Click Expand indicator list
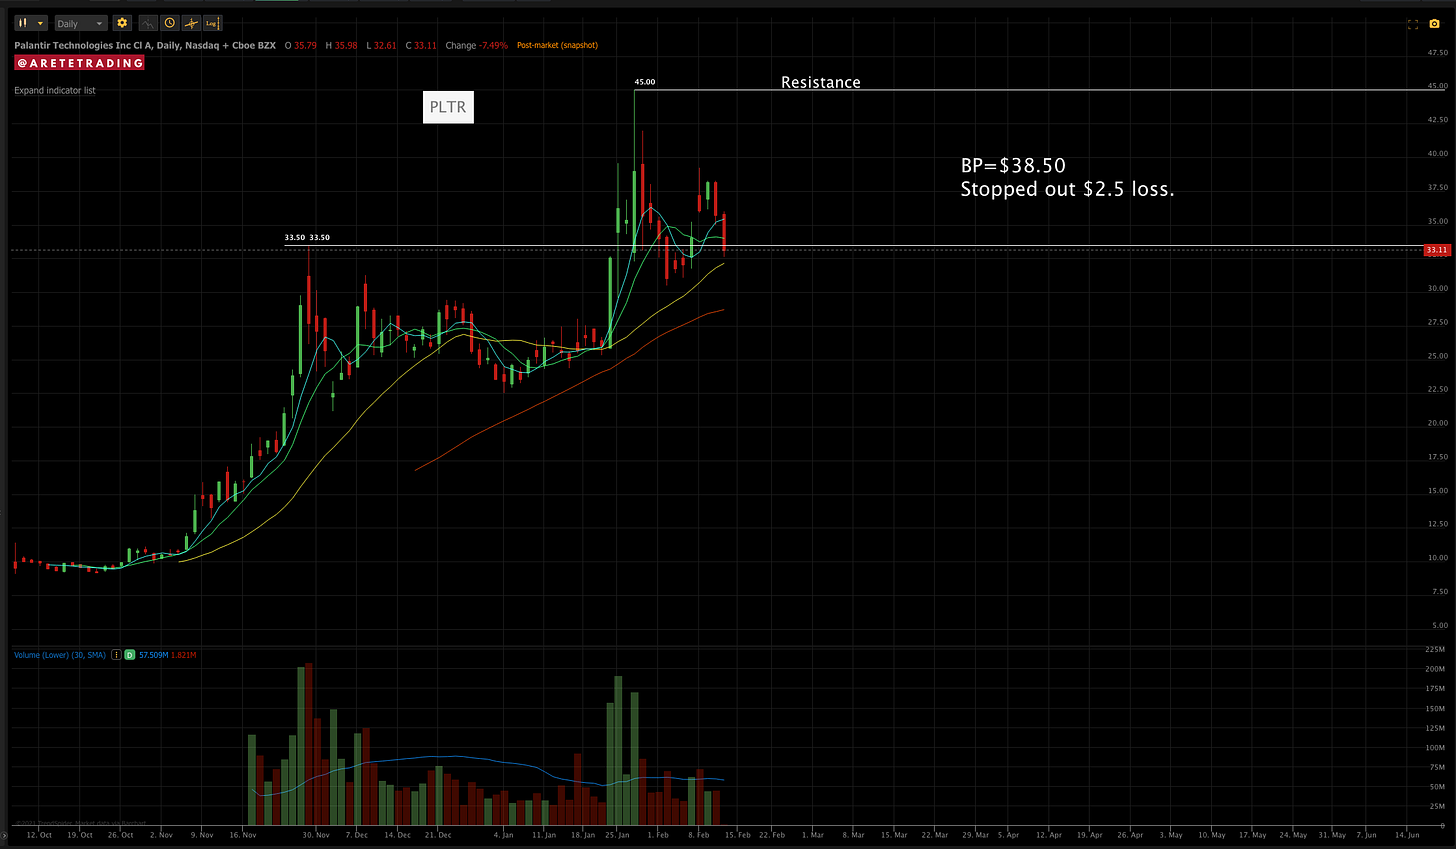The width and height of the screenshot is (1456, 849). [55, 90]
